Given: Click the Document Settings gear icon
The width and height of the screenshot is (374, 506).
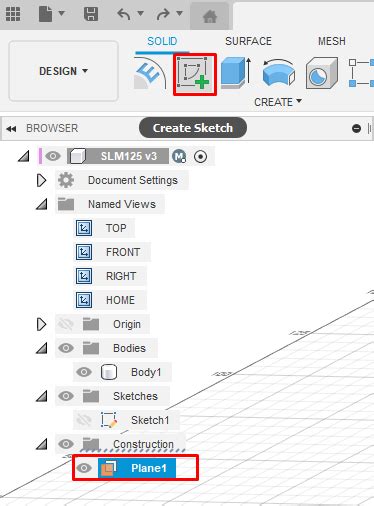Looking at the screenshot, I should coord(66,180).
